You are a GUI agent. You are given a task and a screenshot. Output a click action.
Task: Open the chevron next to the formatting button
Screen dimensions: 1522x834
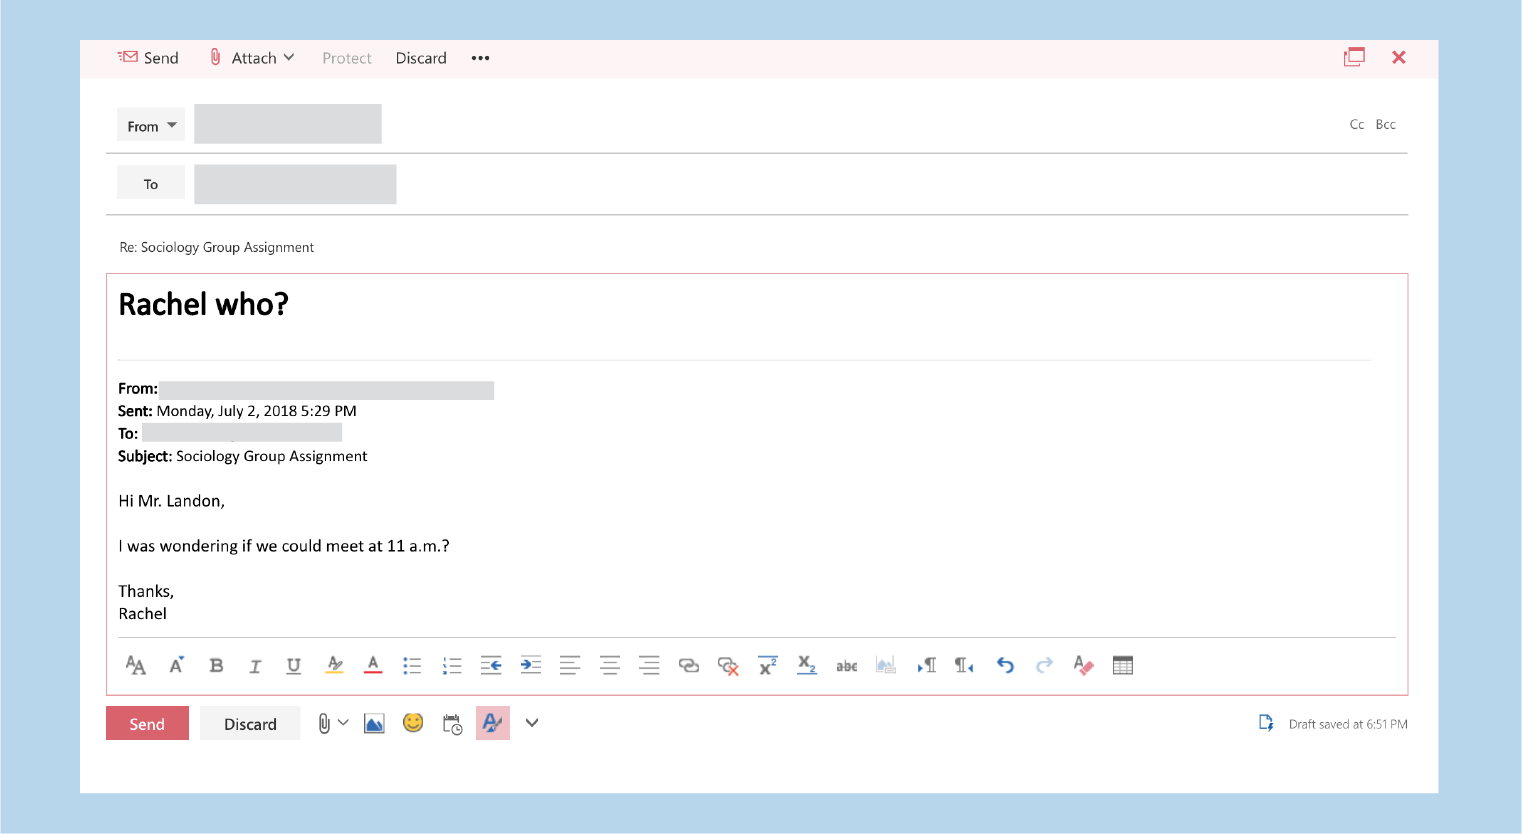[532, 722]
